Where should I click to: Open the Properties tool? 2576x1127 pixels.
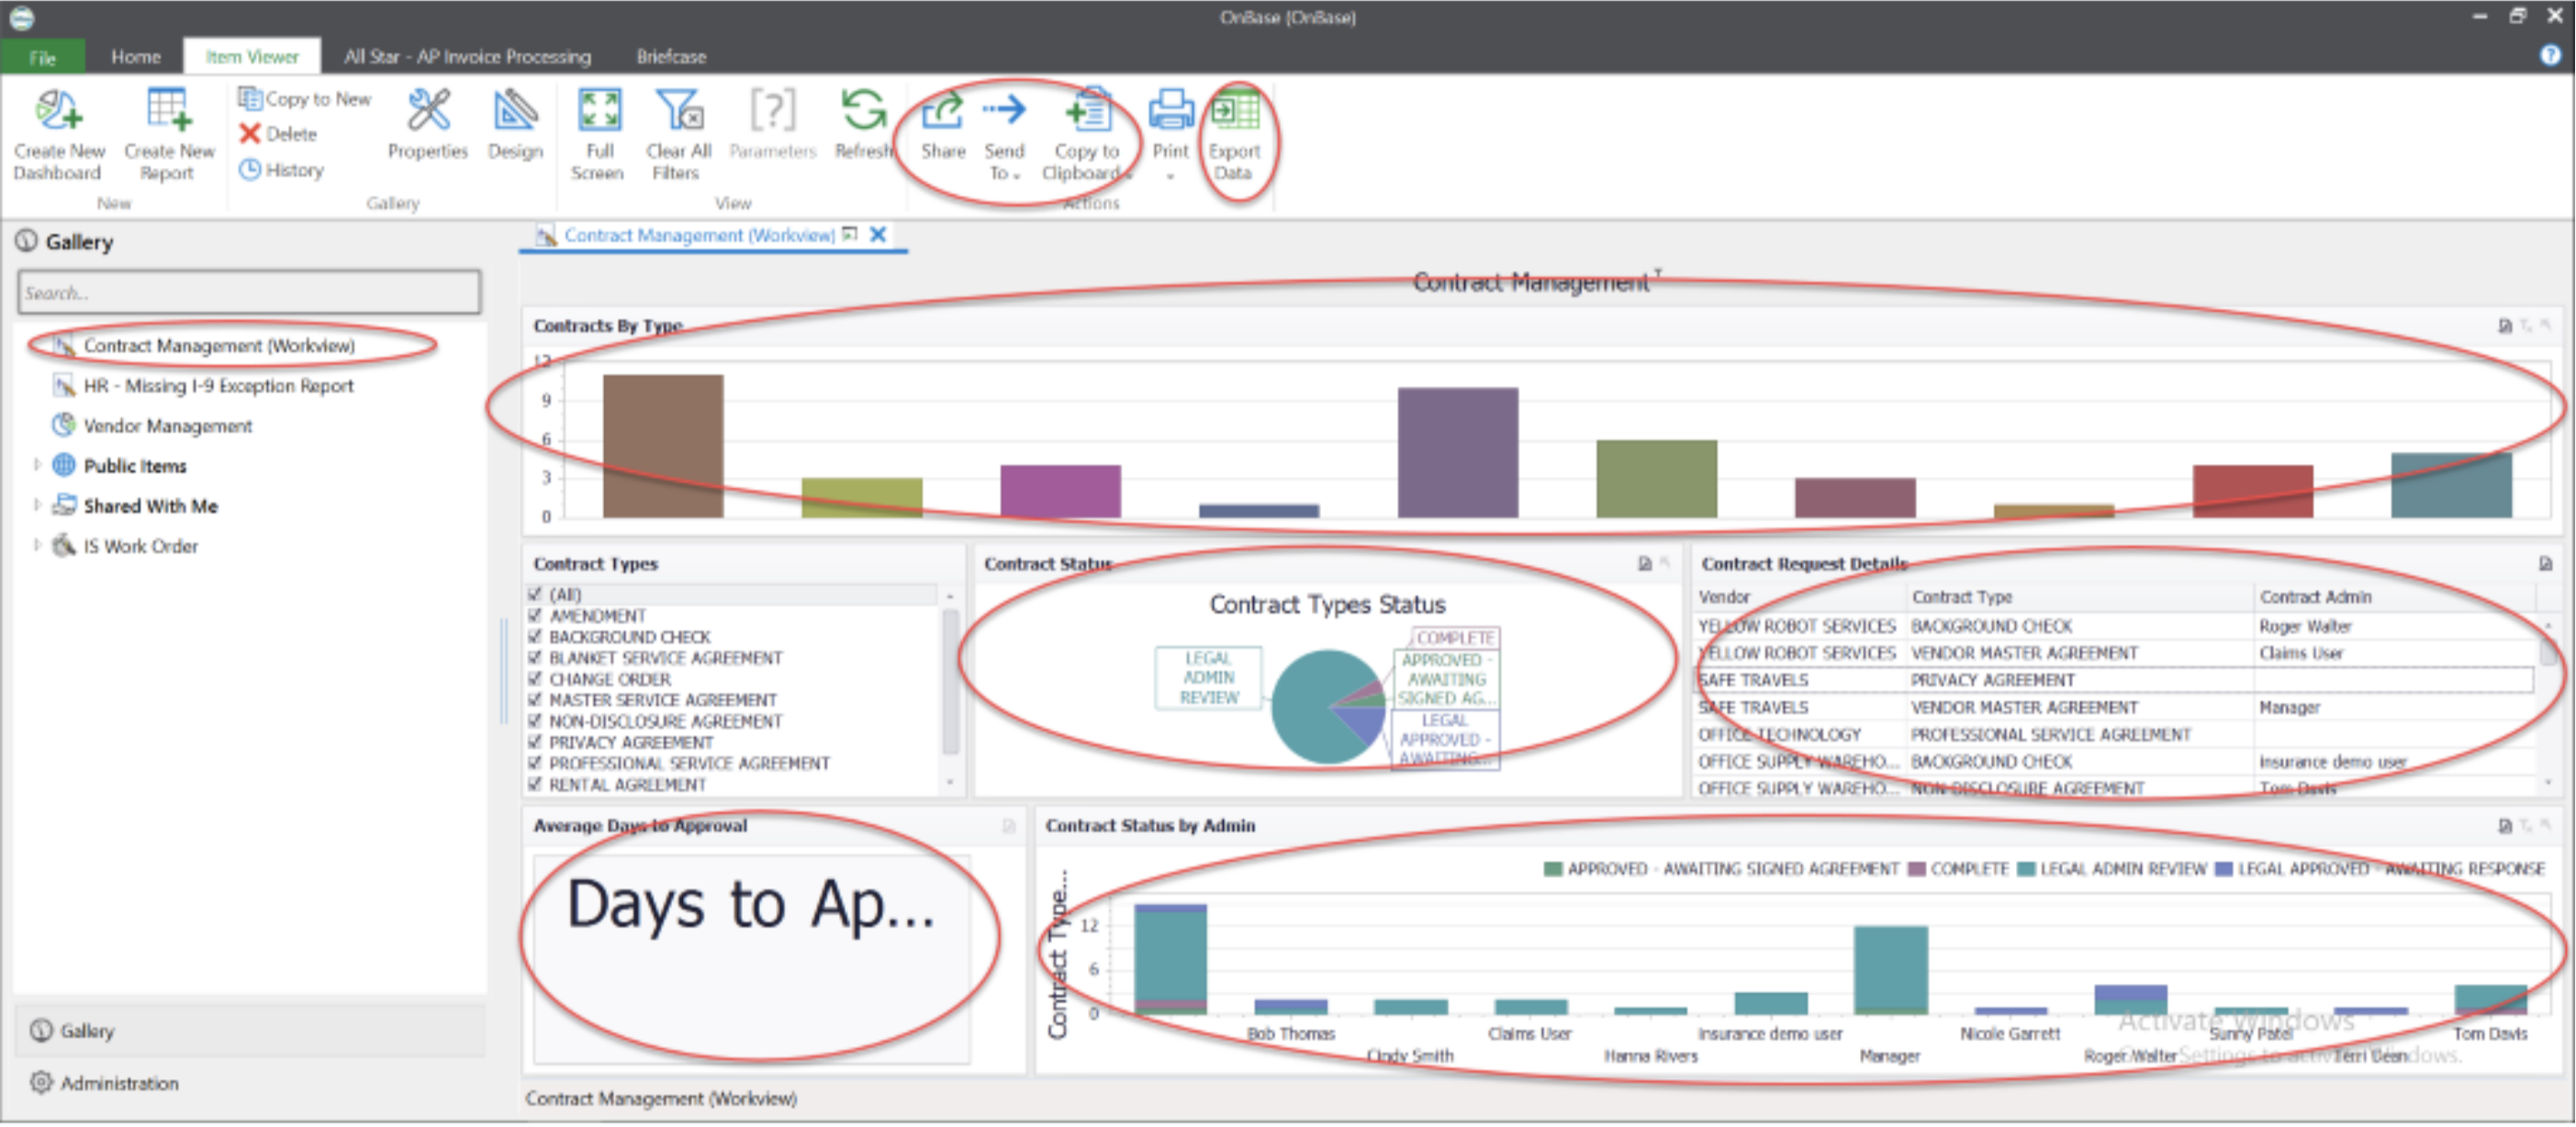coord(427,113)
